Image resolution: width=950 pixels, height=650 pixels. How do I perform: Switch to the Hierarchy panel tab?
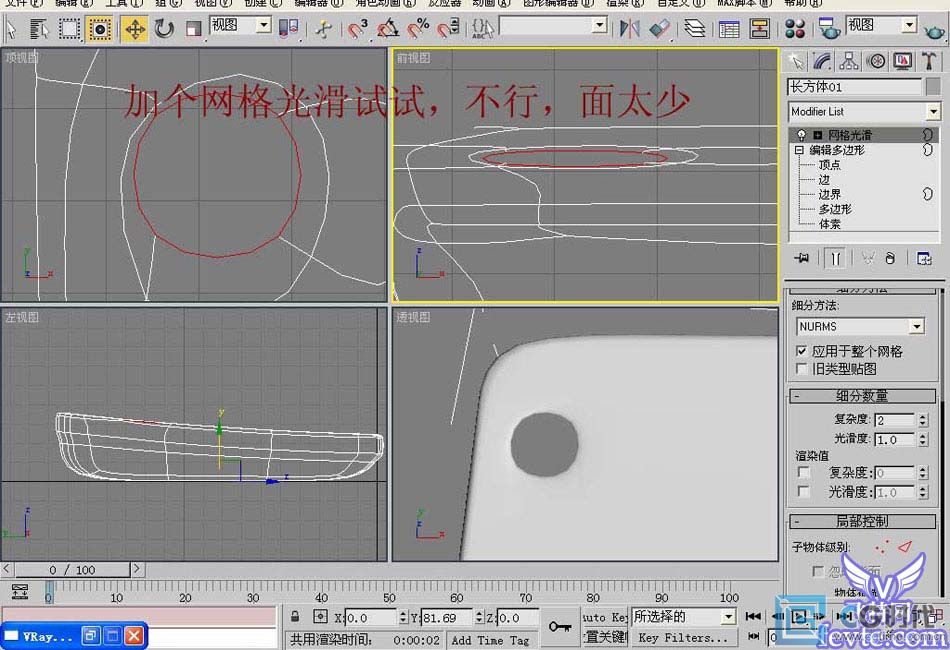pos(849,61)
